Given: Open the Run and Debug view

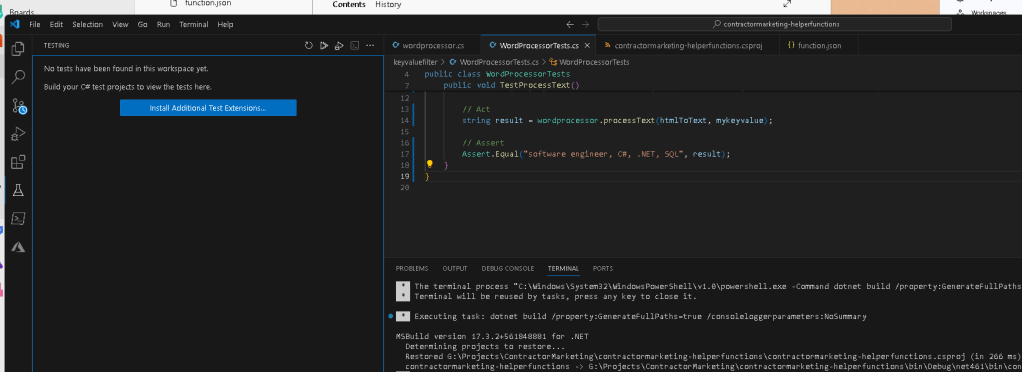Looking at the screenshot, I should tap(18, 134).
